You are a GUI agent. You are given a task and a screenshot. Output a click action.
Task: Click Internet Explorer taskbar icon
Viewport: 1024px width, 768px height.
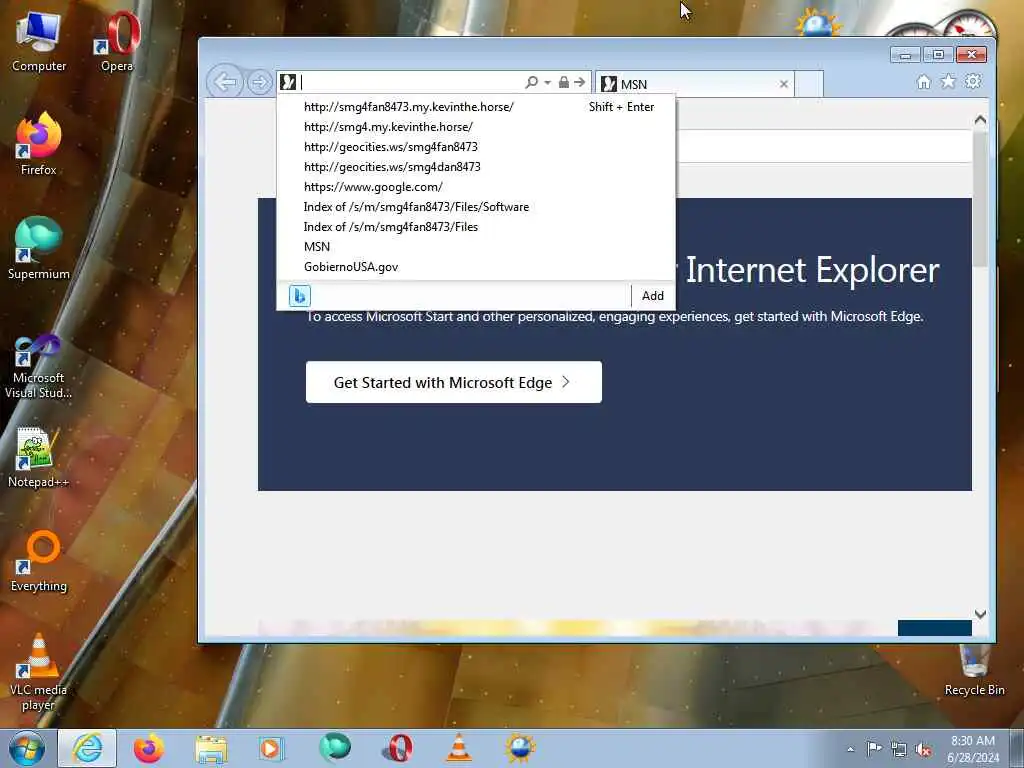(x=88, y=748)
